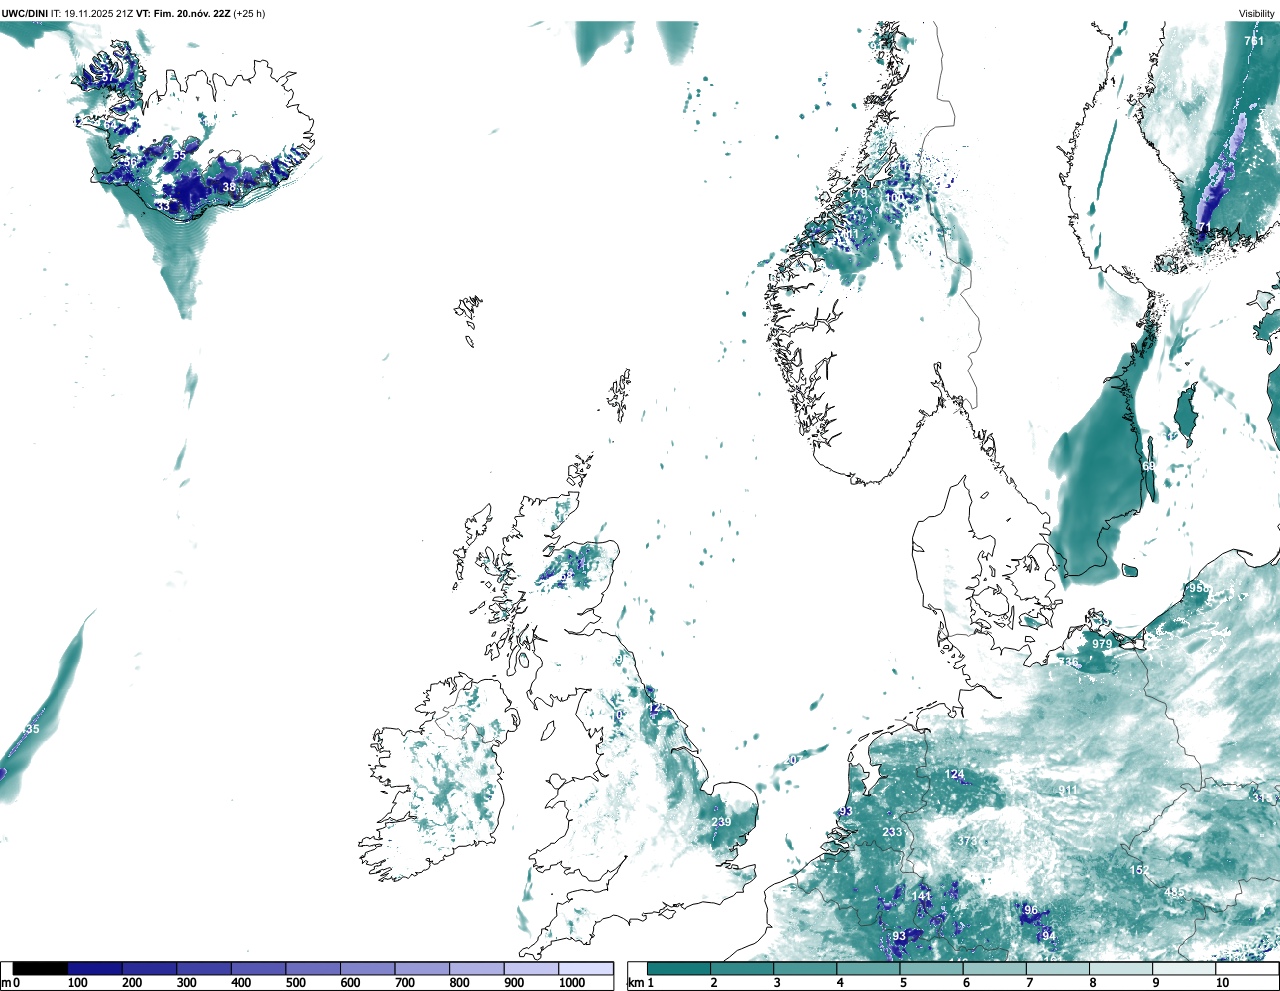Image resolution: width=1280 pixels, height=991 pixels.
Task: Click the '736' value near the Baltic coast
Action: 1068,662
